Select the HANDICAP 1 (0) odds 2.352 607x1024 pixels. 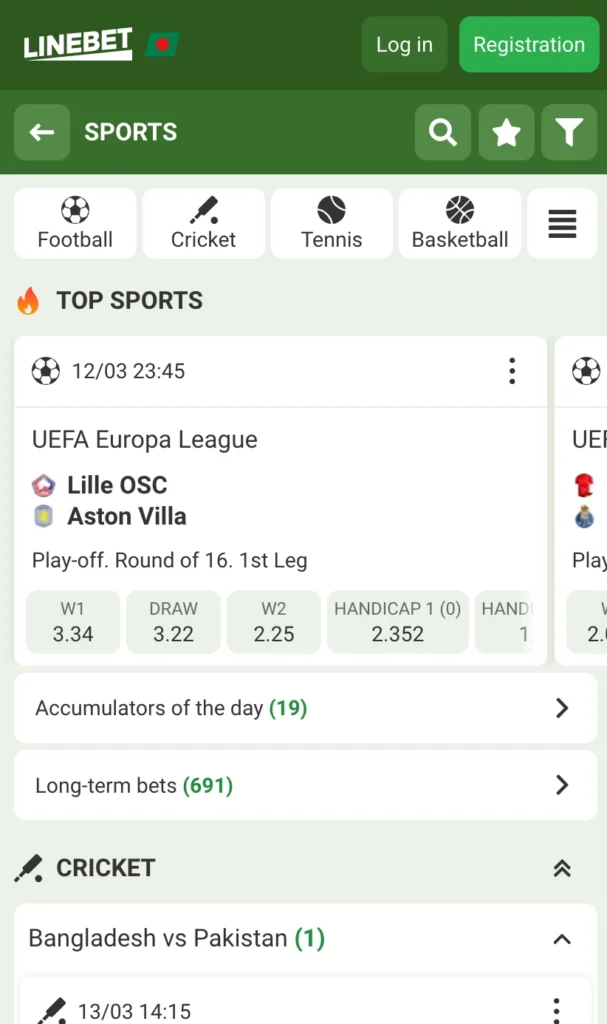point(397,622)
